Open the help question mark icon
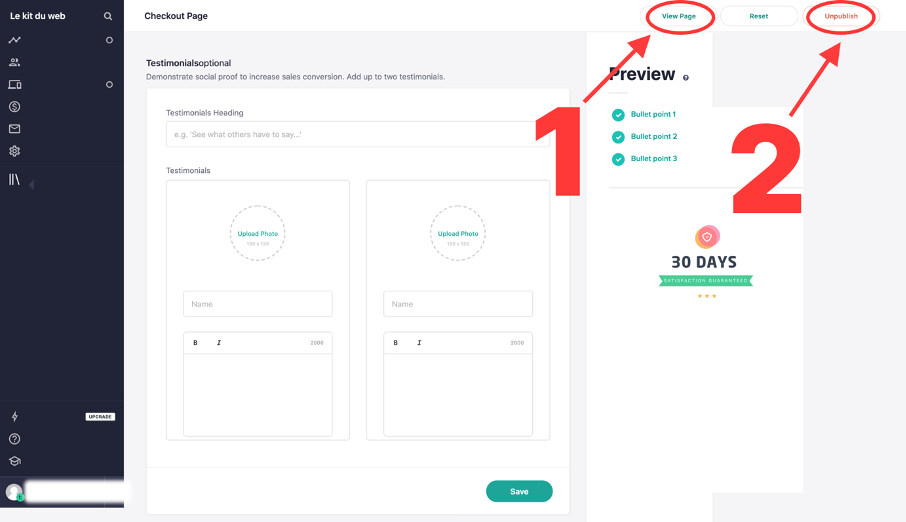Viewport: 906px width, 522px height. (x=14, y=439)
